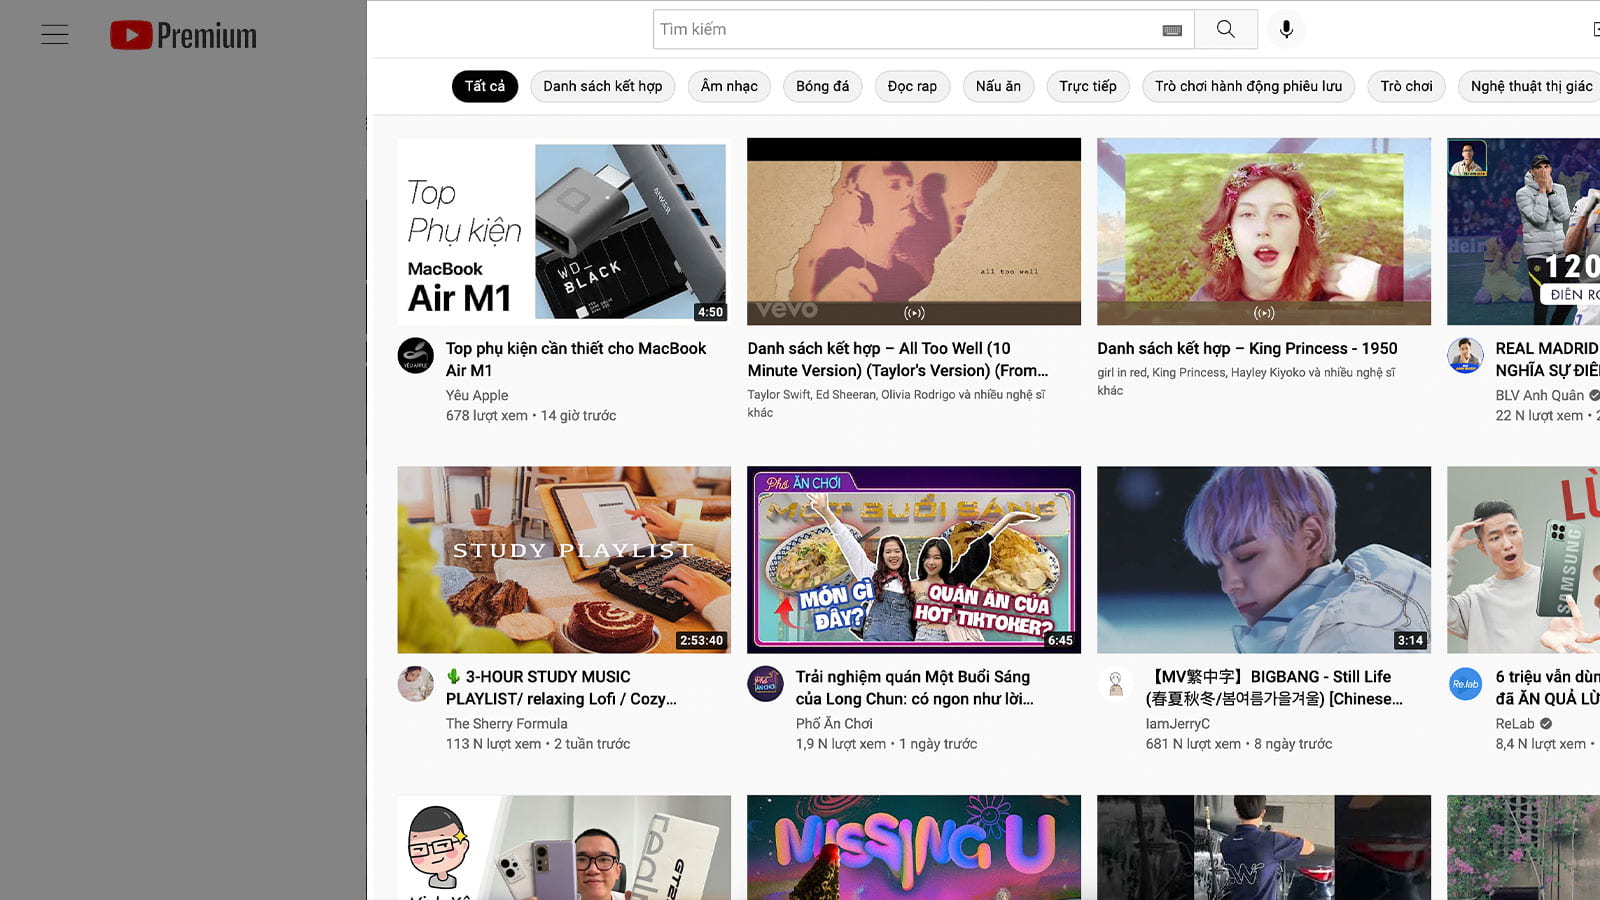Open the on-screen keyboard icon
Image resolution: width=1600 pixels, height=900 pixels.
coord(1172,30)
